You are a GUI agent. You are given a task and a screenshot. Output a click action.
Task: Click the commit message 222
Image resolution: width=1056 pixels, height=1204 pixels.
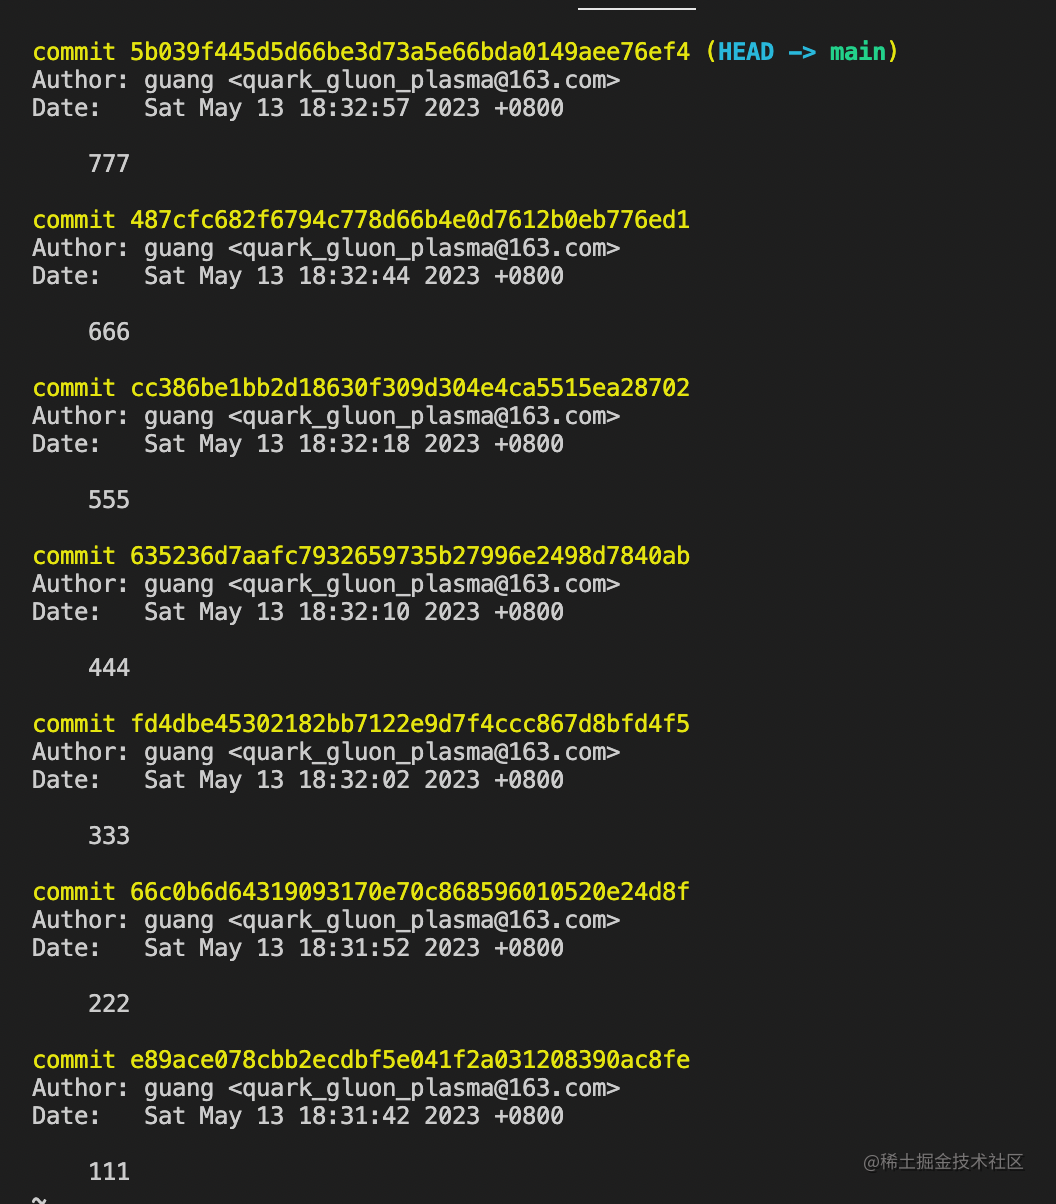click(109, 1004)
